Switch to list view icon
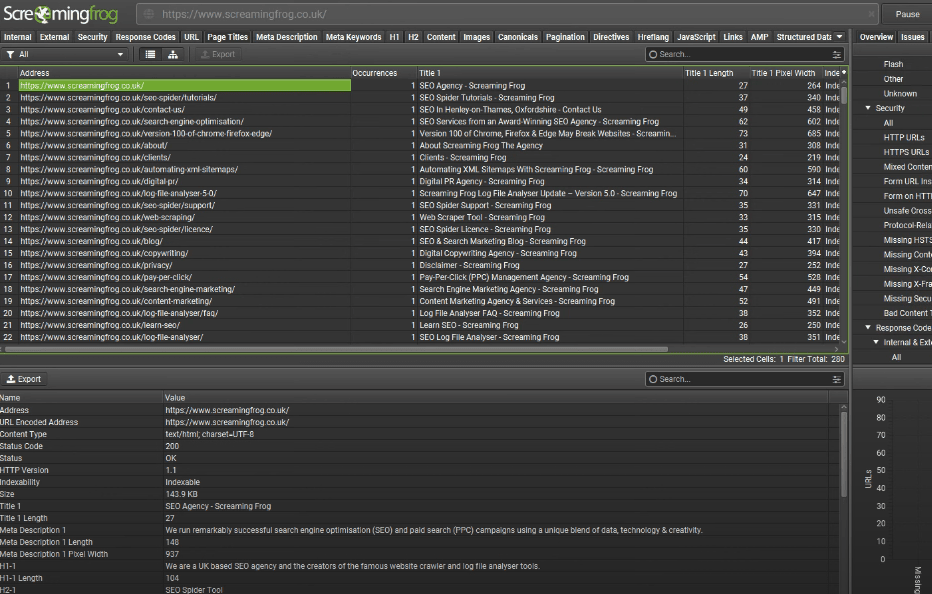932x594 pixels. point(150,54)
